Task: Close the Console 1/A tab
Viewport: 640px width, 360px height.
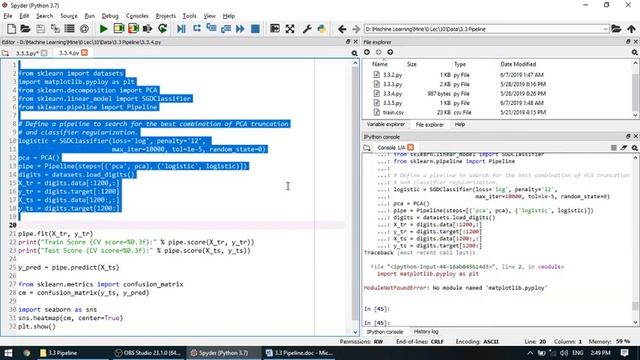Action: click(x=411, y=147)
